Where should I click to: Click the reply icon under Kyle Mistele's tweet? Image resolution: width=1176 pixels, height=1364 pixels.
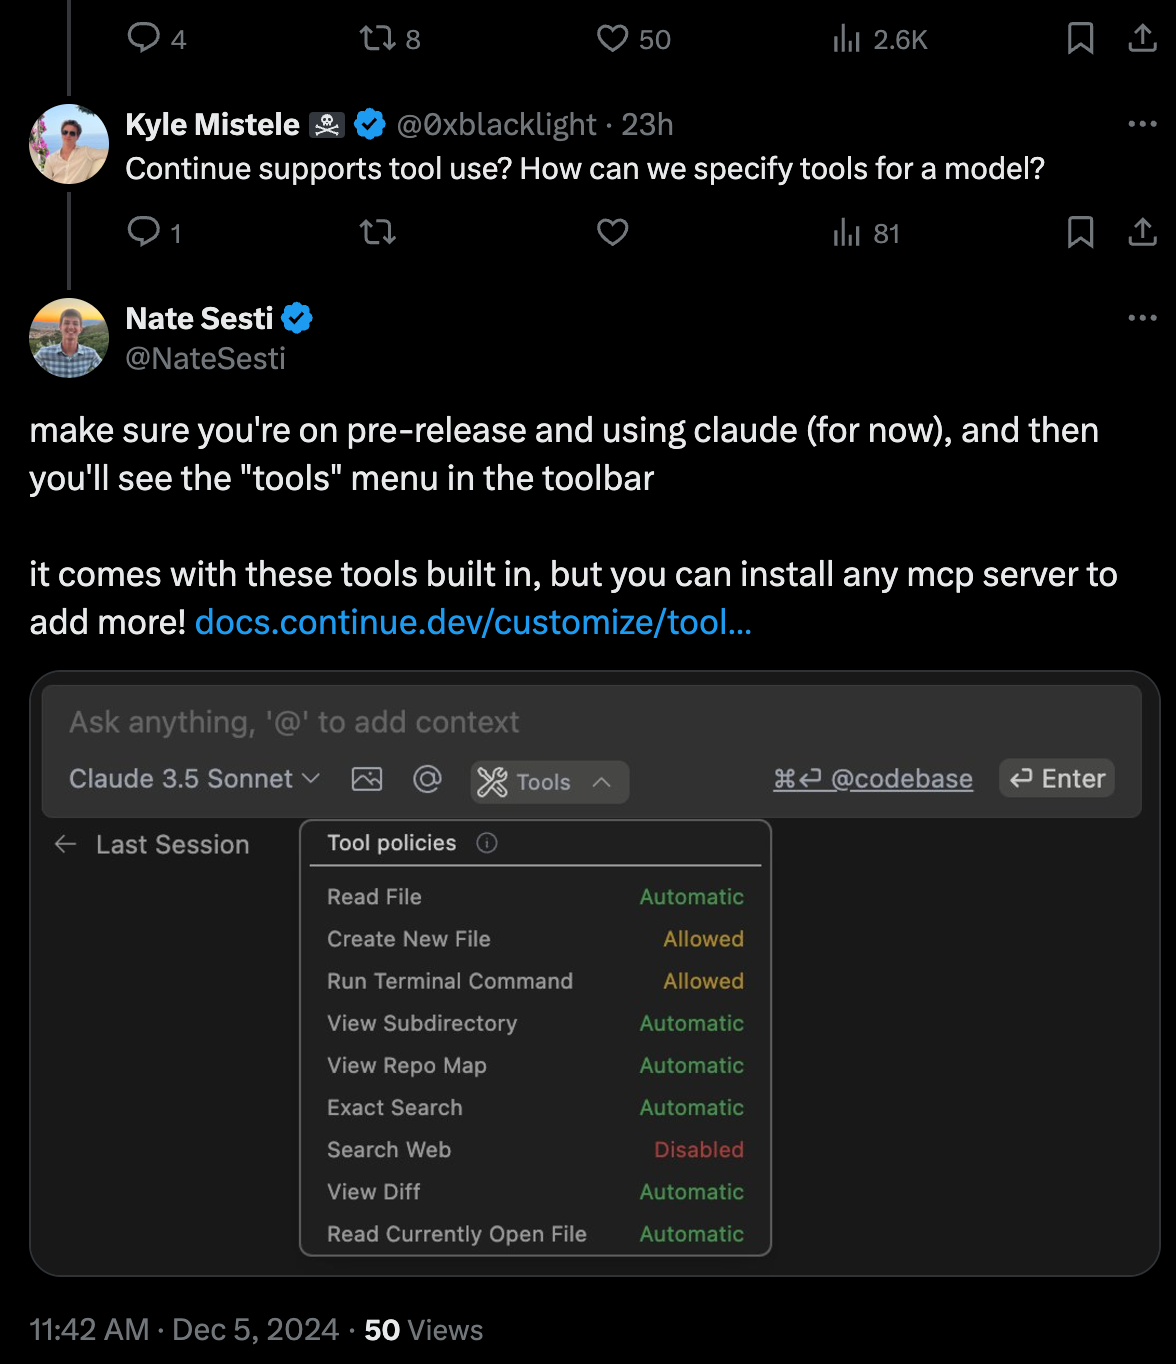click(144, 233)
